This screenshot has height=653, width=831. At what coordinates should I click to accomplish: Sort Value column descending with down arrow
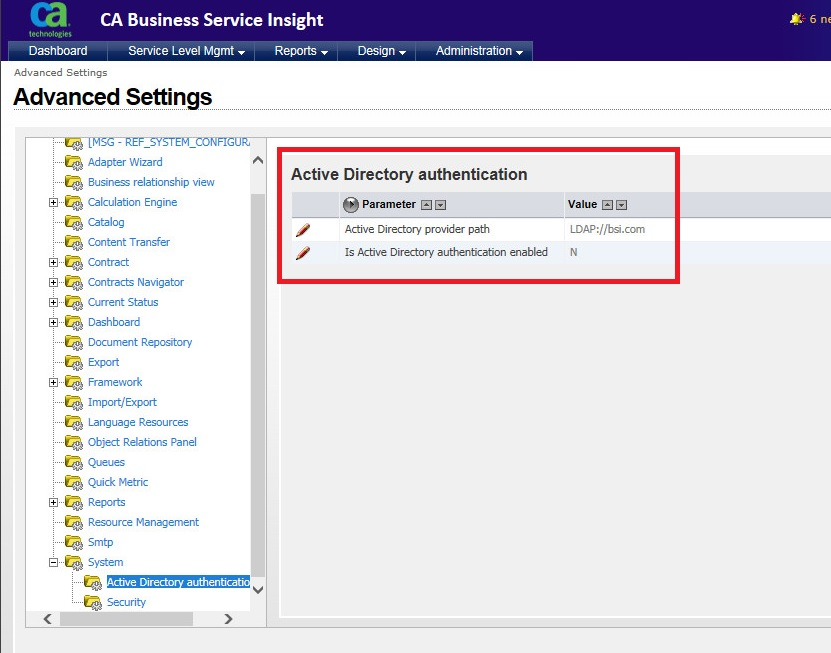click(x=621, y=205)
